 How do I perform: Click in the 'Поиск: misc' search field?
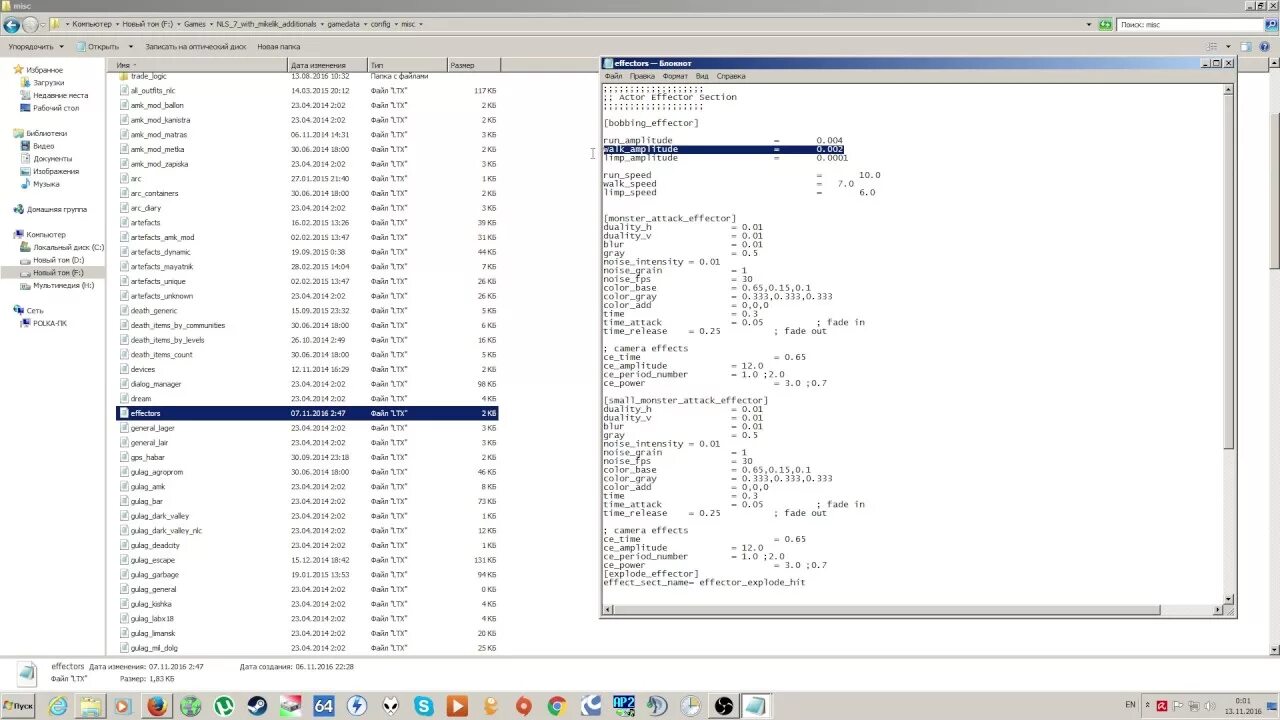click(1188, 24)
